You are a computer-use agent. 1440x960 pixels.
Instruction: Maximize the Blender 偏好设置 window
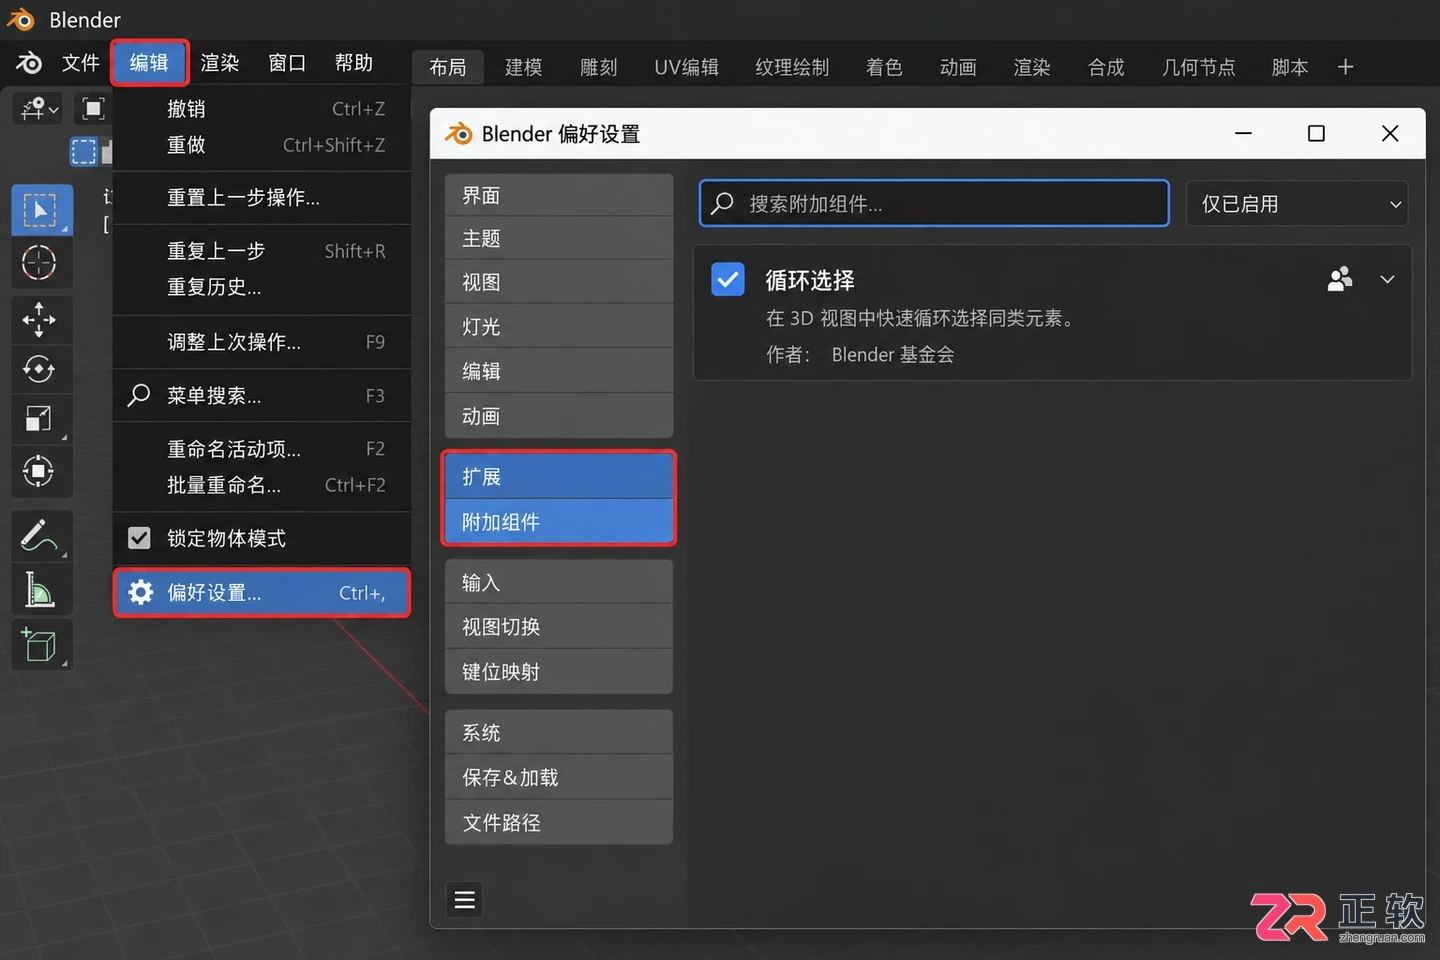click(1316, 133)
